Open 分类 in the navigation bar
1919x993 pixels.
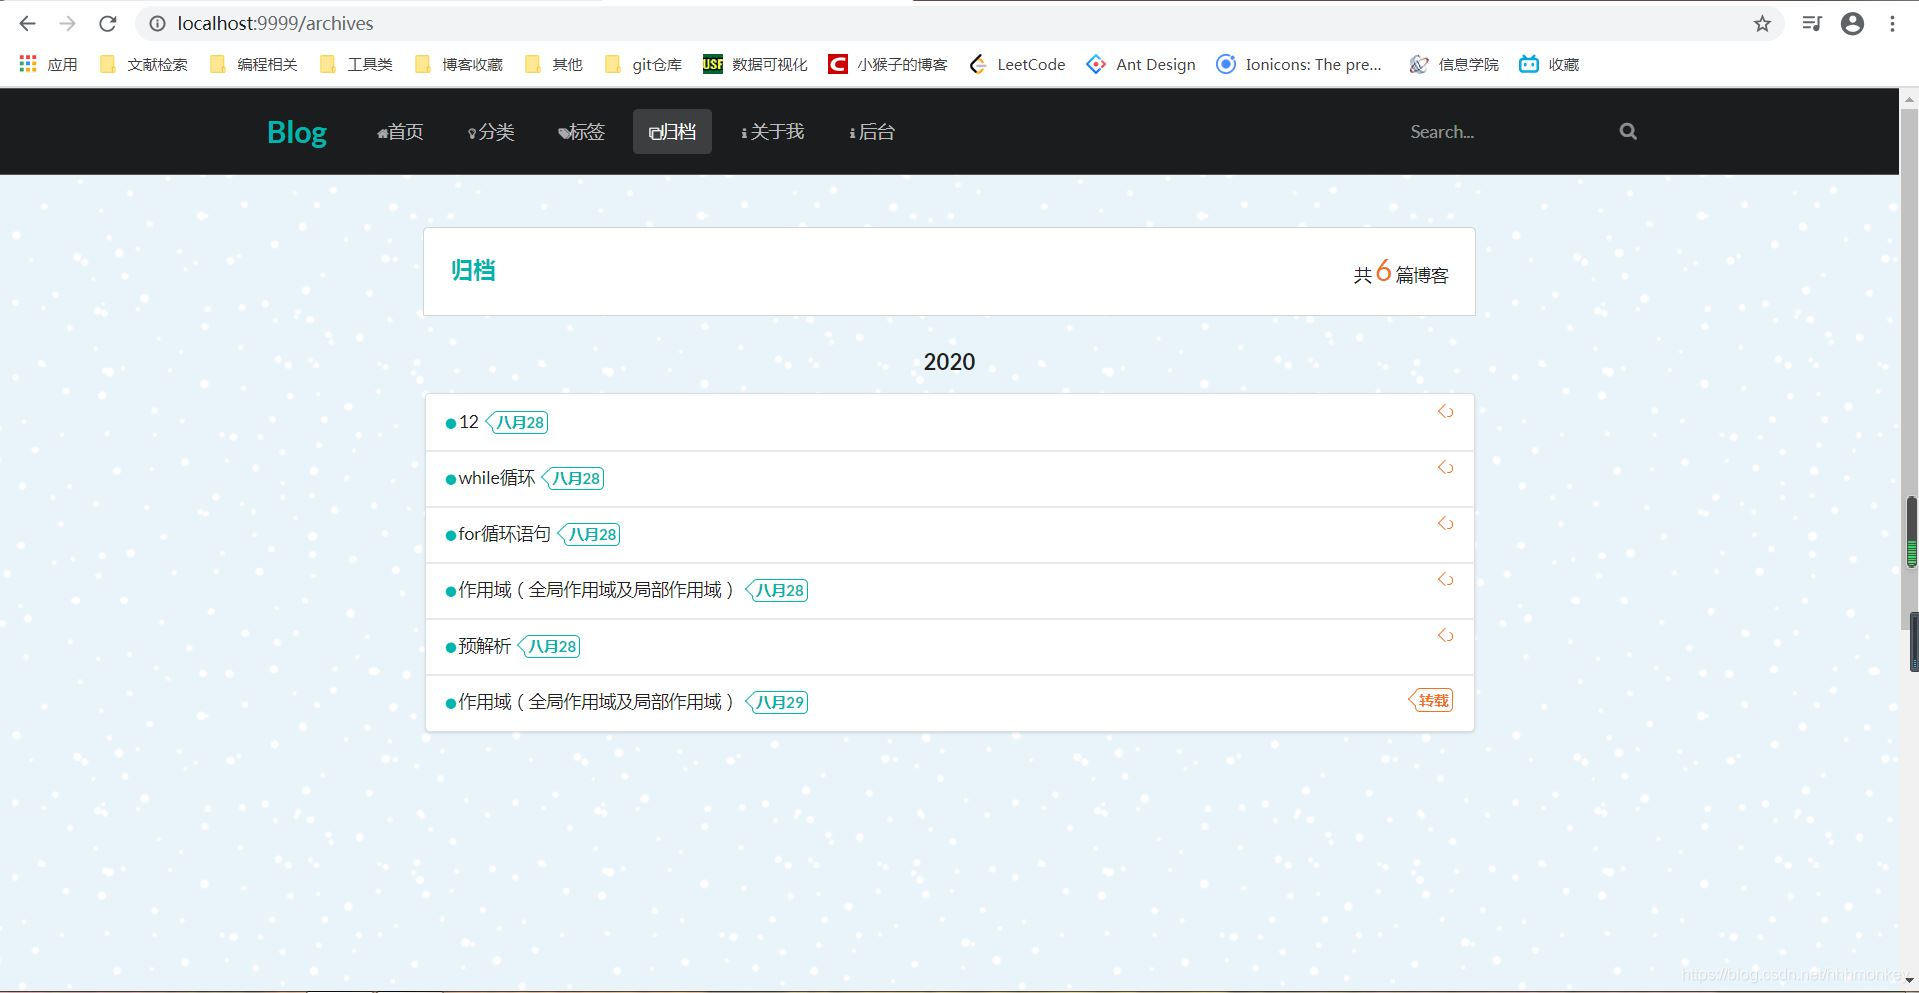(491, 132)
